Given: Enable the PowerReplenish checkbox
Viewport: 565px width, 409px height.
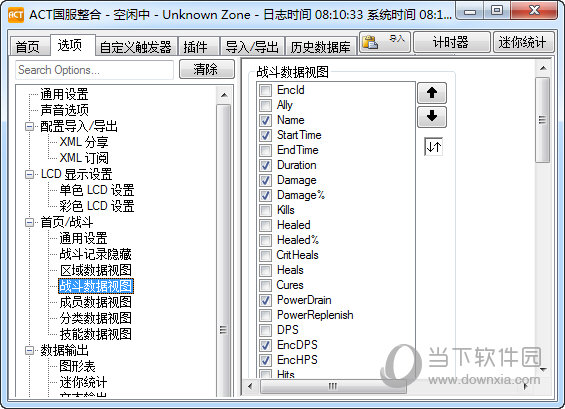Looking at the screenshot, I should click(265, 315).
